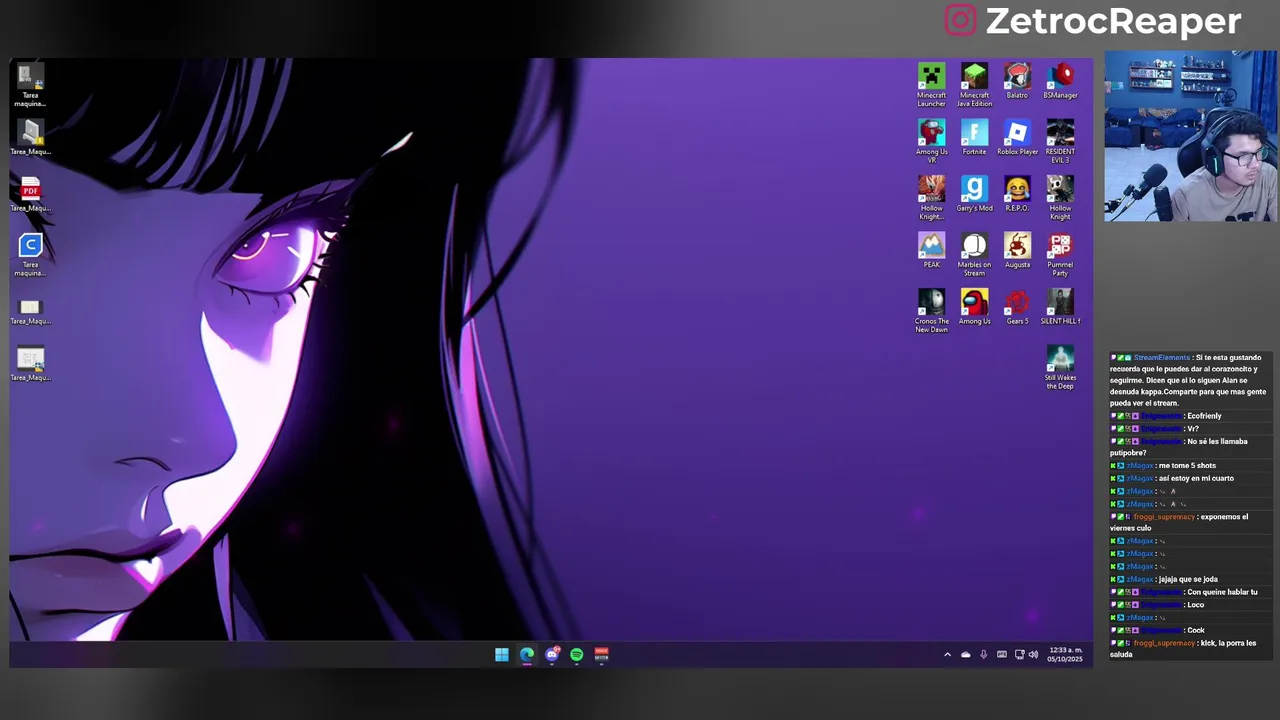
Task: Click the OneDrive cloud tray icon
Action: [965, 655]
